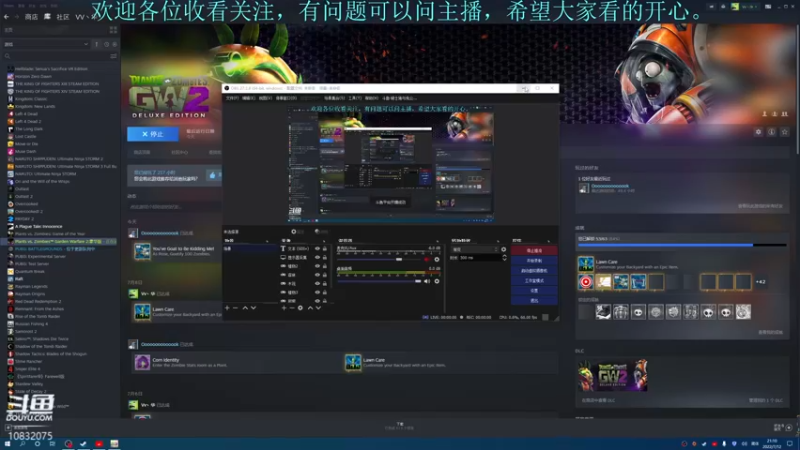The image size is (800, 450).
Task: Select Red Dead Redemption 2 in library
Action: coord(38,302)
